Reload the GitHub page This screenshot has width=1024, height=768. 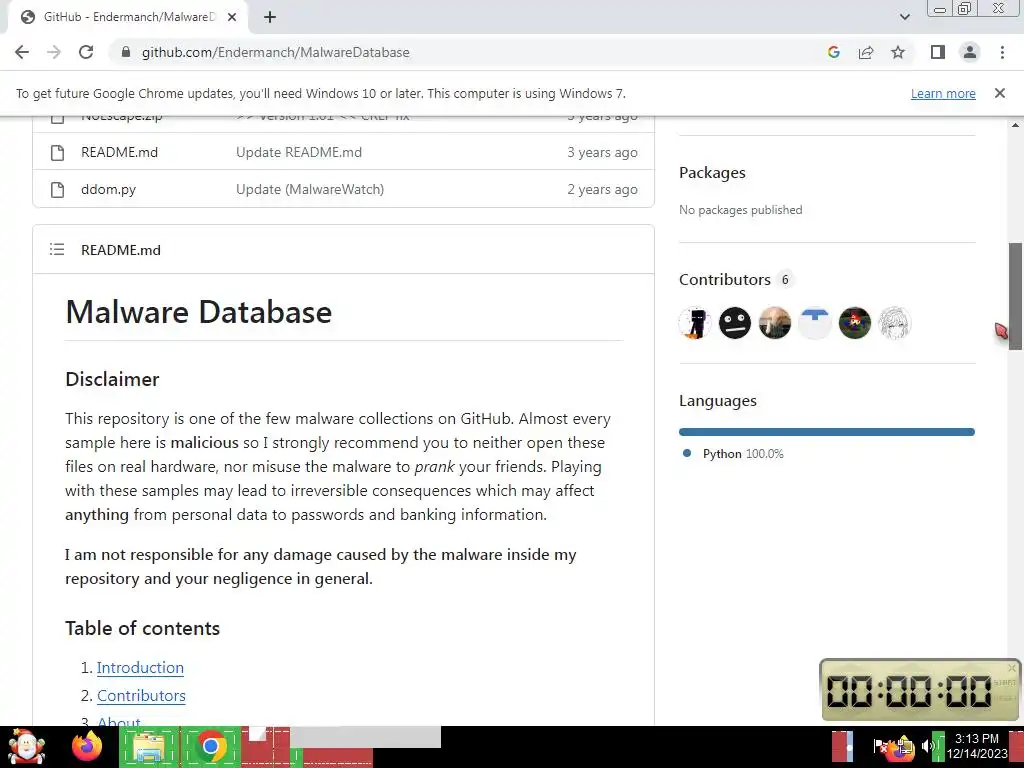point(86,52)
